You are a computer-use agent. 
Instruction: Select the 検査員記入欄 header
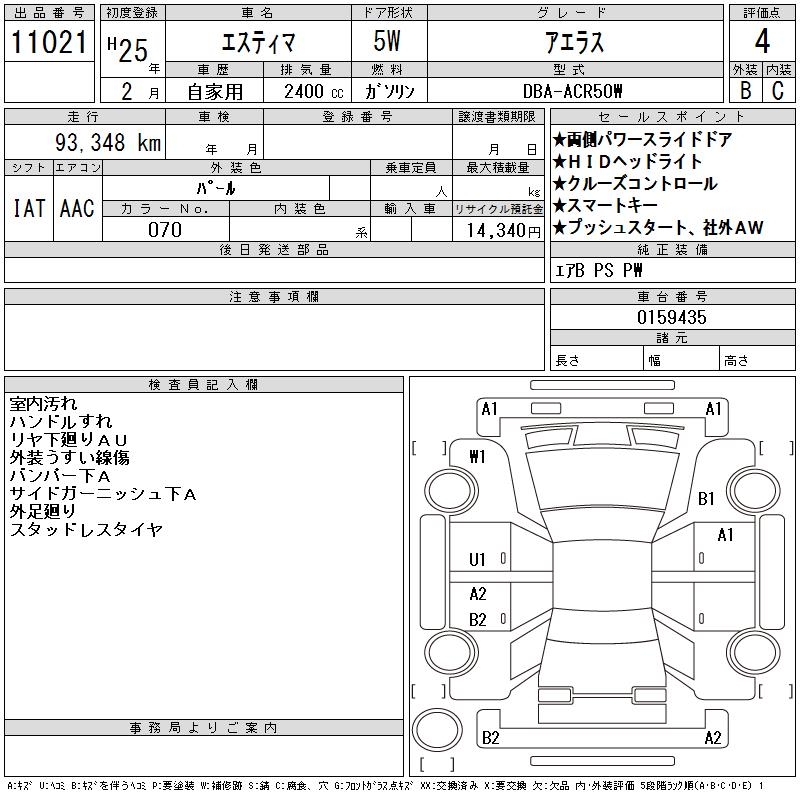(204, 385)
